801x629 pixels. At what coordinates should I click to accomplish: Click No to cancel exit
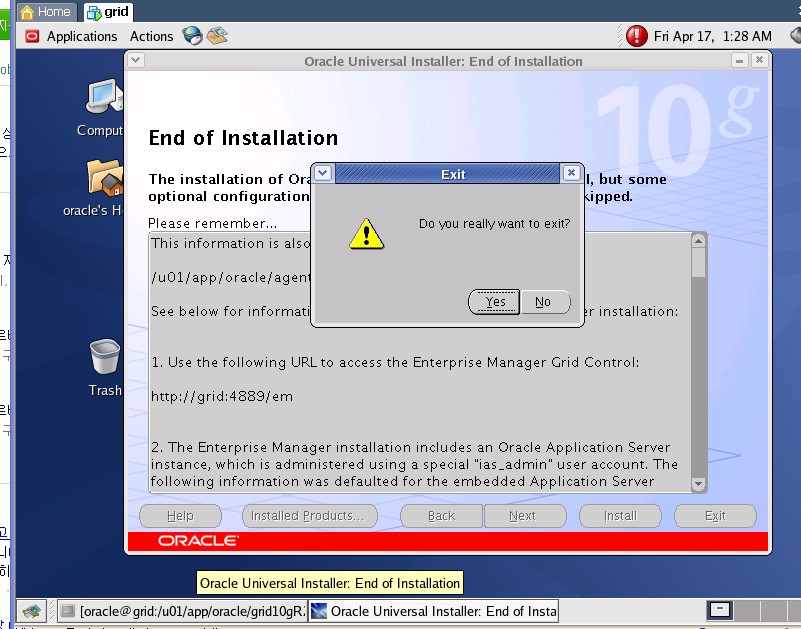tap(543, 302)
